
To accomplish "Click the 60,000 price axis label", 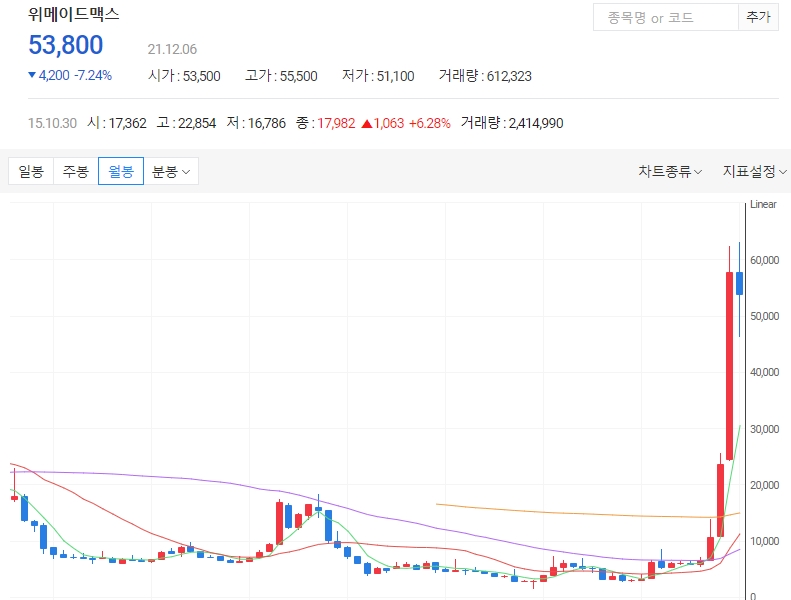I will [x=765, y=260].
